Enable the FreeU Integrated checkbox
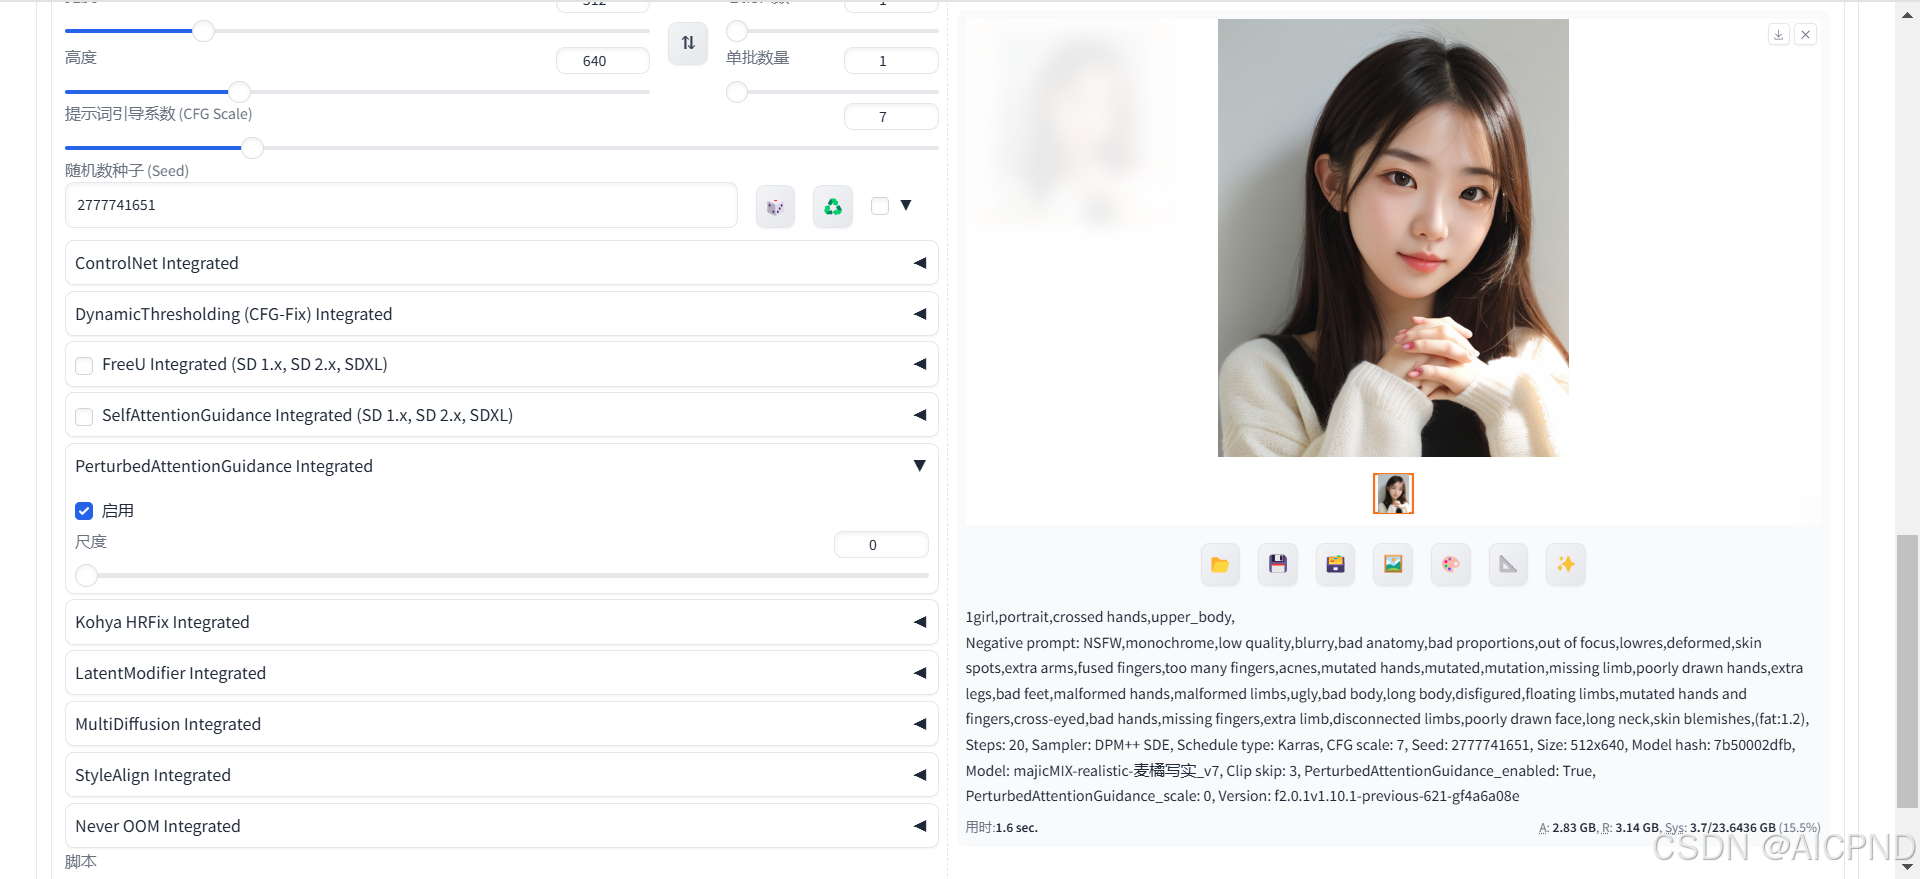1920x879 pixels. [84, 366]
